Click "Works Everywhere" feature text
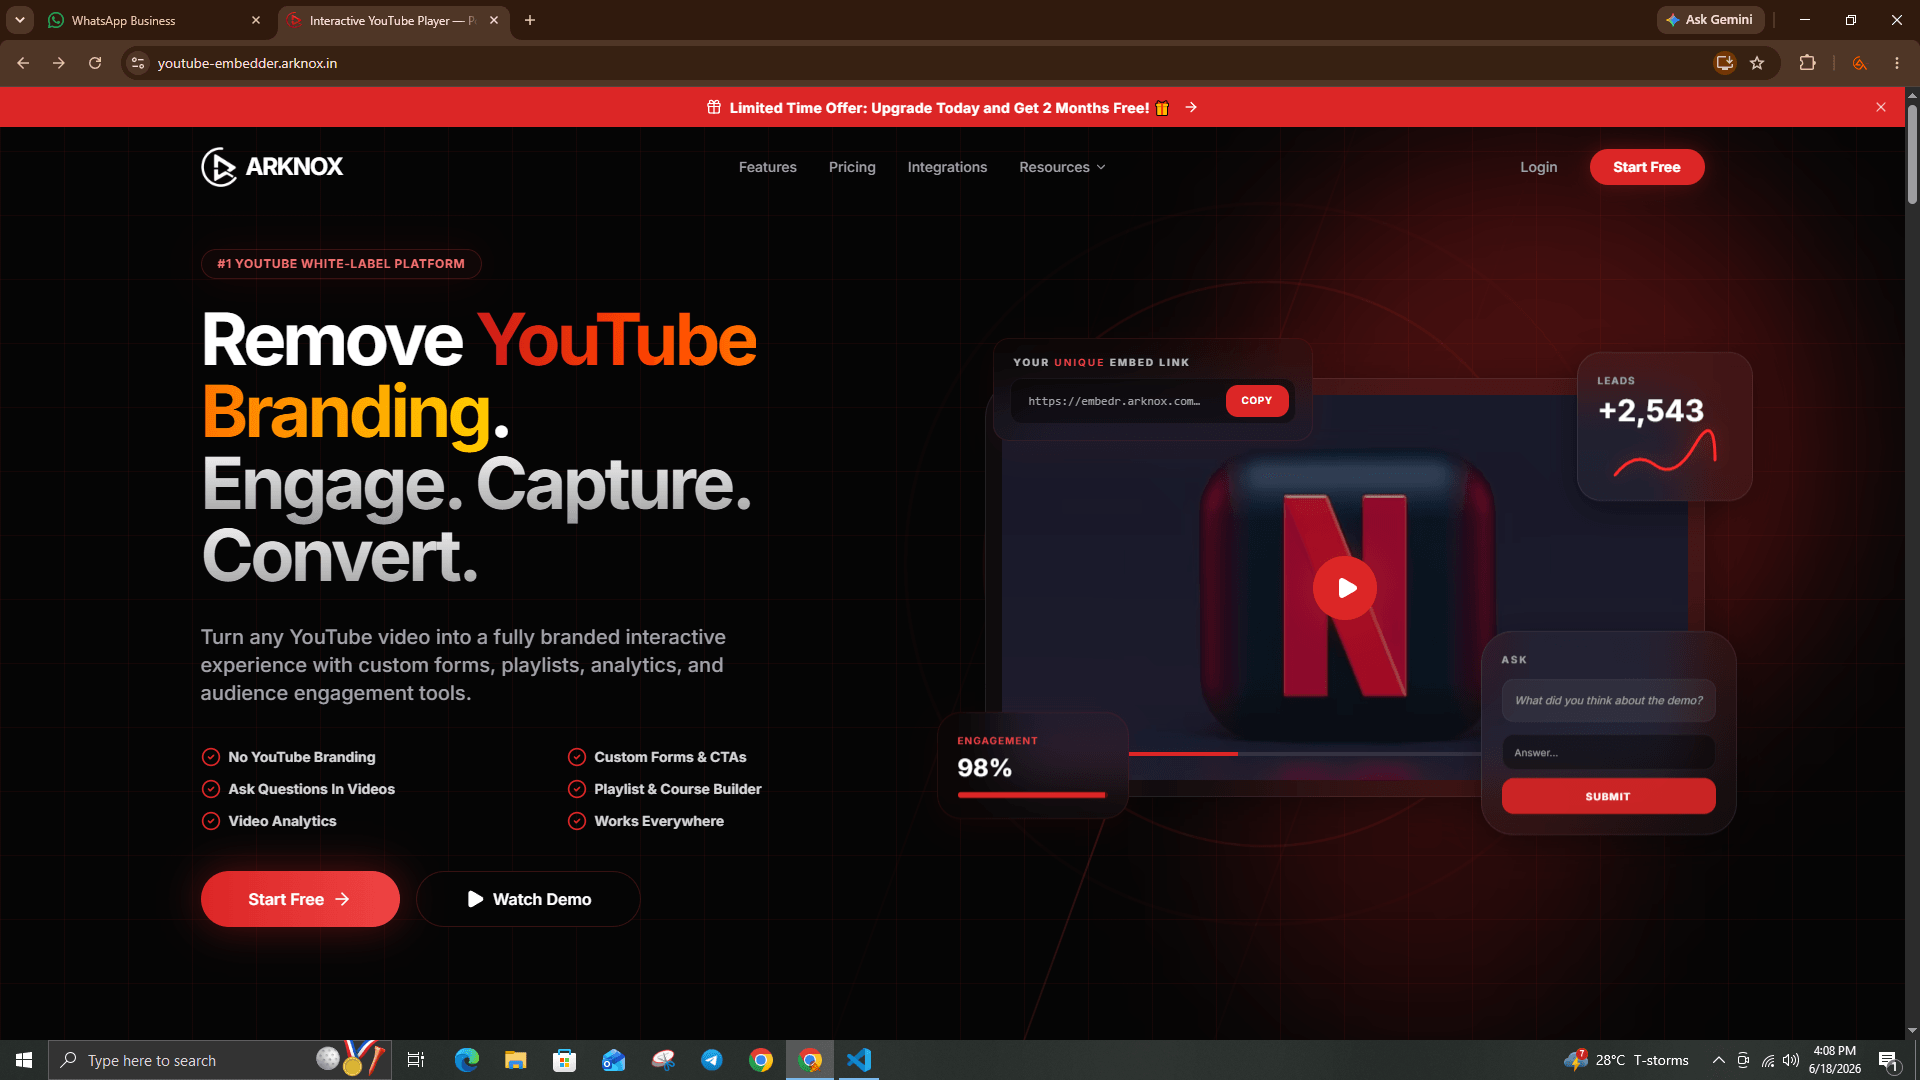1920x1080 pixels. point(659,821)
